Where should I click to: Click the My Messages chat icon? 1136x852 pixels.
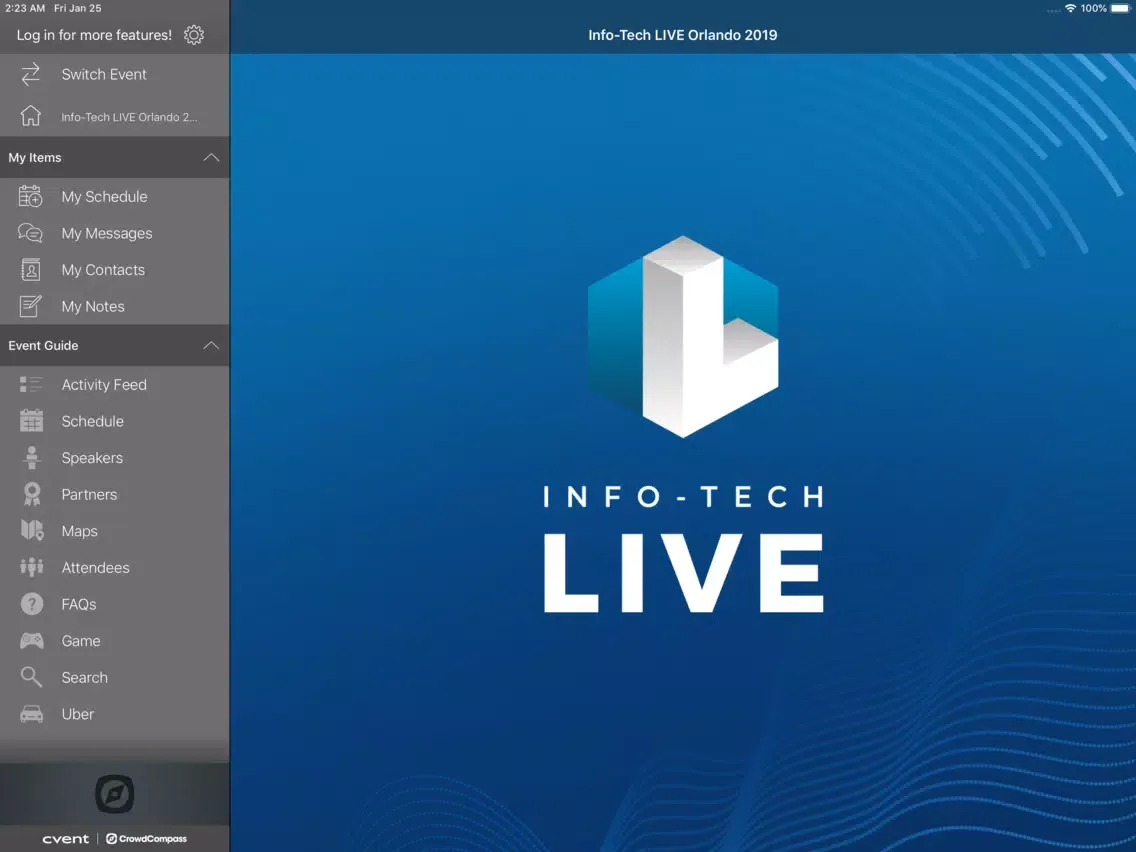[30, 233]
